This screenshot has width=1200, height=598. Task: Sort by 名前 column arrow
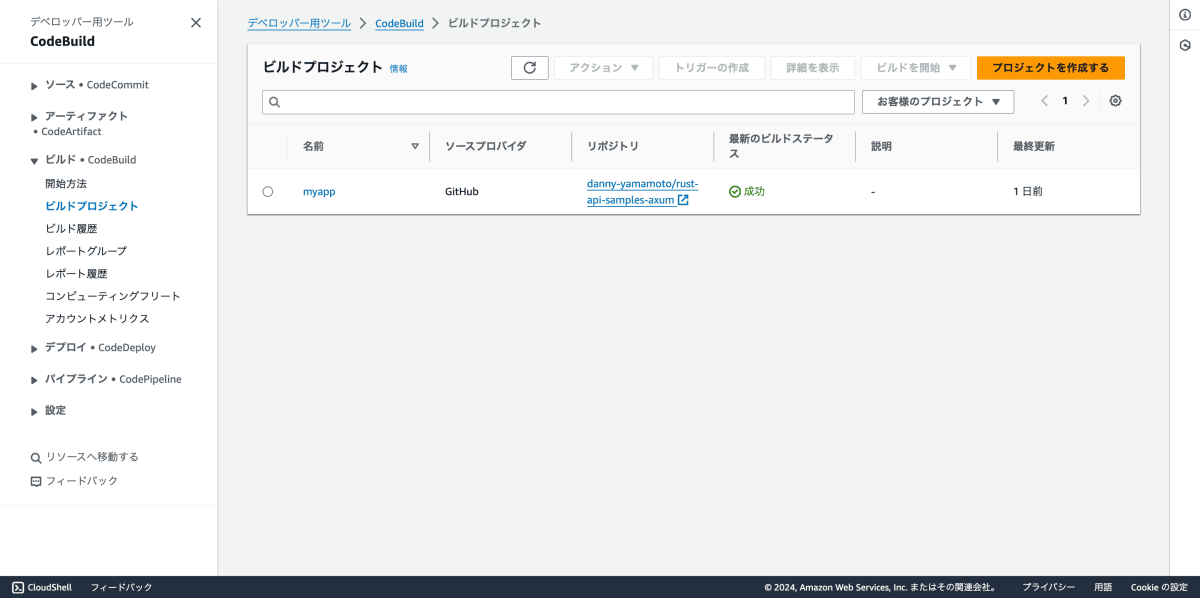pyautogui.click(x=415, y=146)
